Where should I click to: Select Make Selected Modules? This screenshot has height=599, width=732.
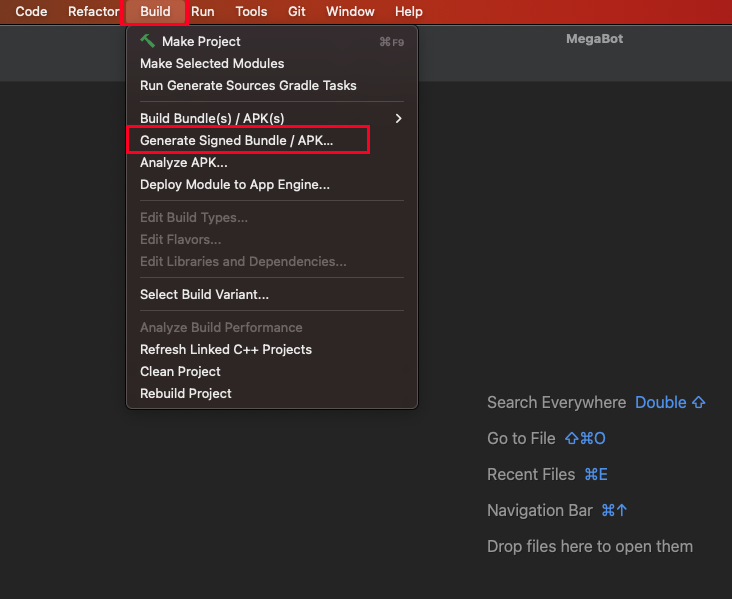[272, 63]
